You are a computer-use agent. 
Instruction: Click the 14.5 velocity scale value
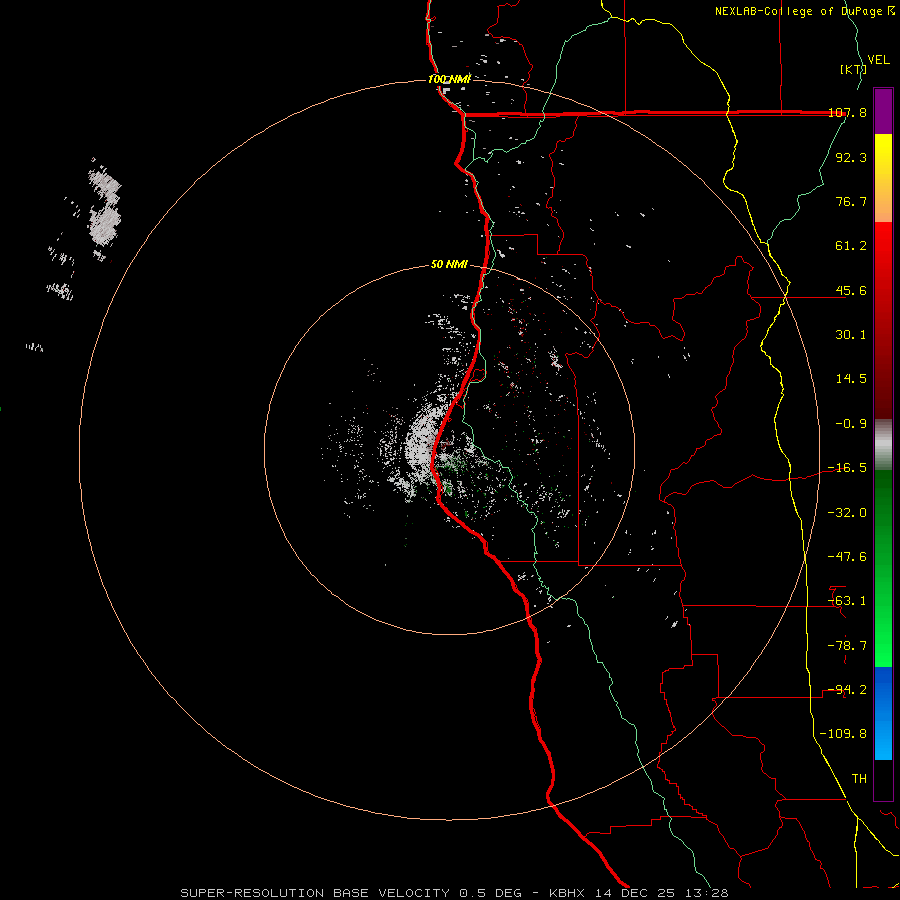[851, 379]
